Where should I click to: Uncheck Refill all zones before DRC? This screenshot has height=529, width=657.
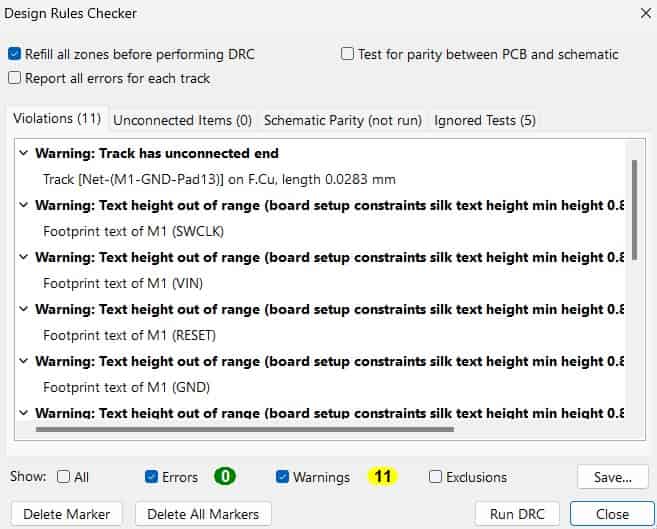(x=14, y=54)
